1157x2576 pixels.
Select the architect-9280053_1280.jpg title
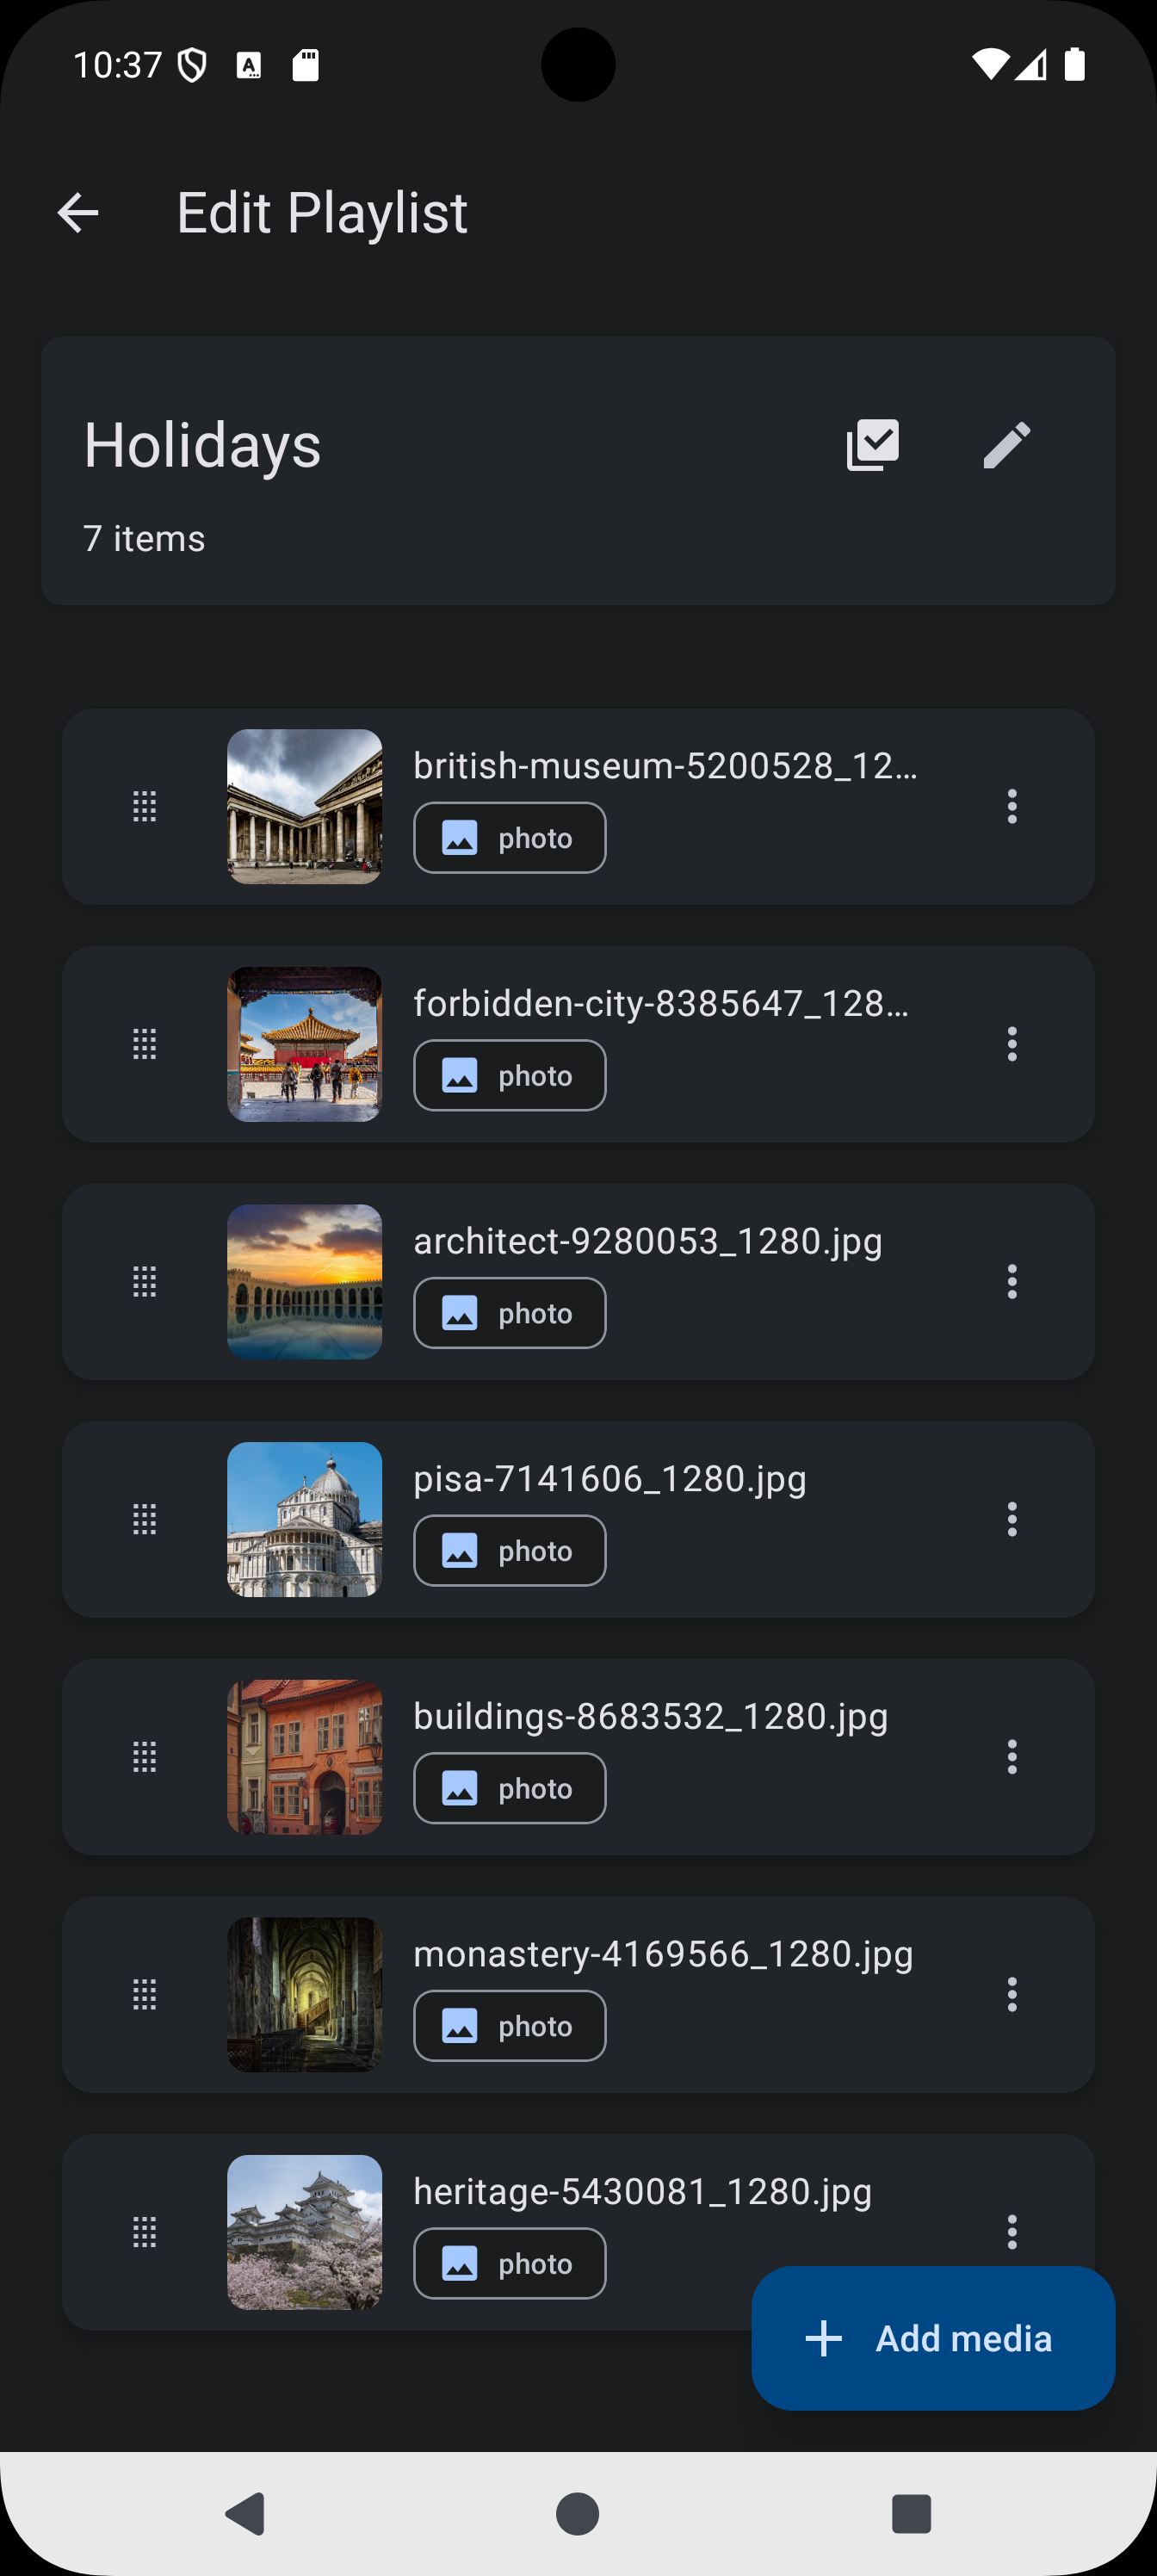click(648, 1241)
